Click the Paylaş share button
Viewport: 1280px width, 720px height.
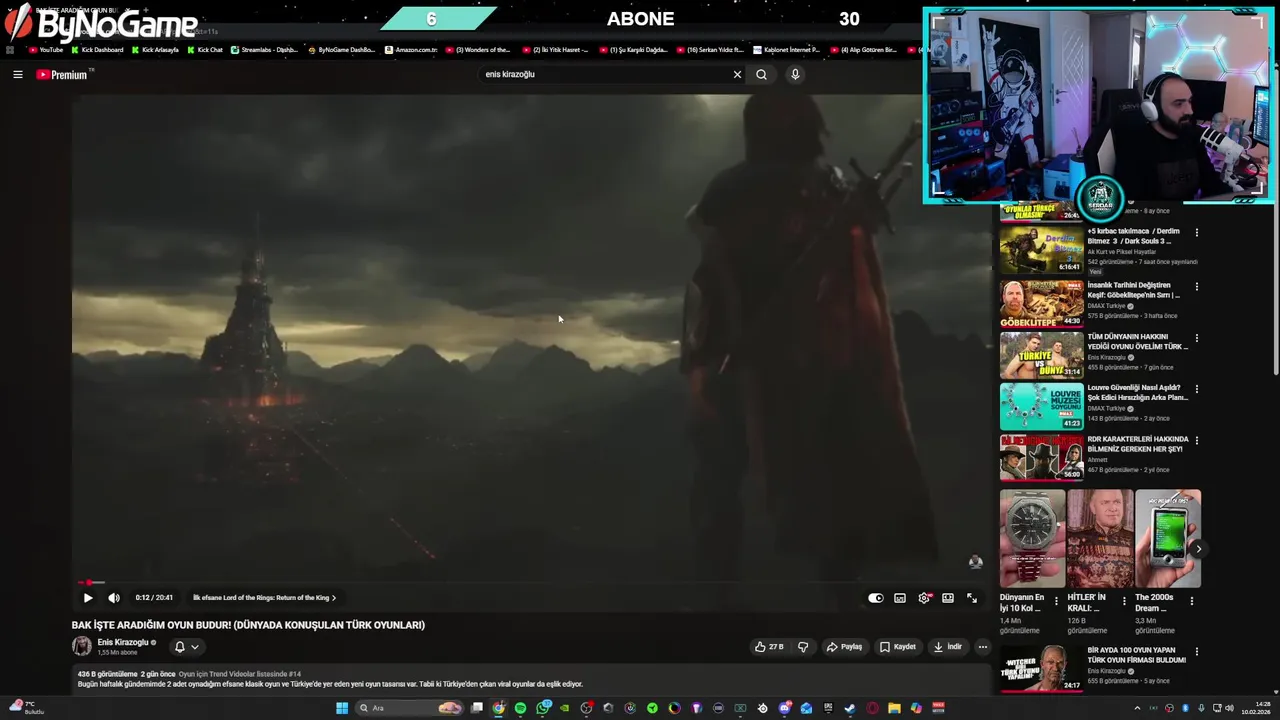(845, 647)
